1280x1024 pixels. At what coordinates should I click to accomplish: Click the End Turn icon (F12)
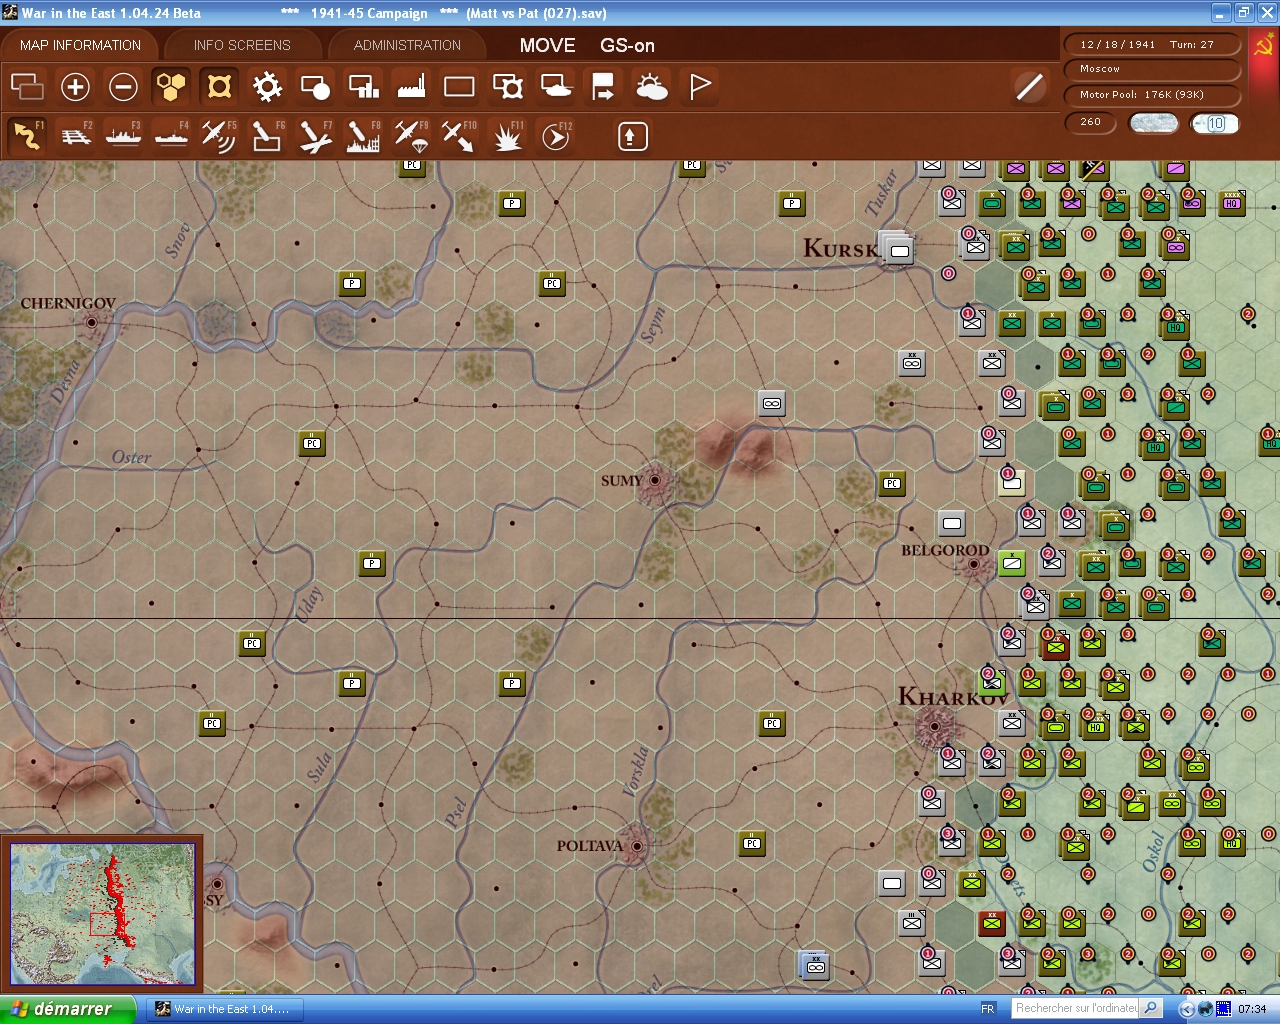tap(555, 136)
